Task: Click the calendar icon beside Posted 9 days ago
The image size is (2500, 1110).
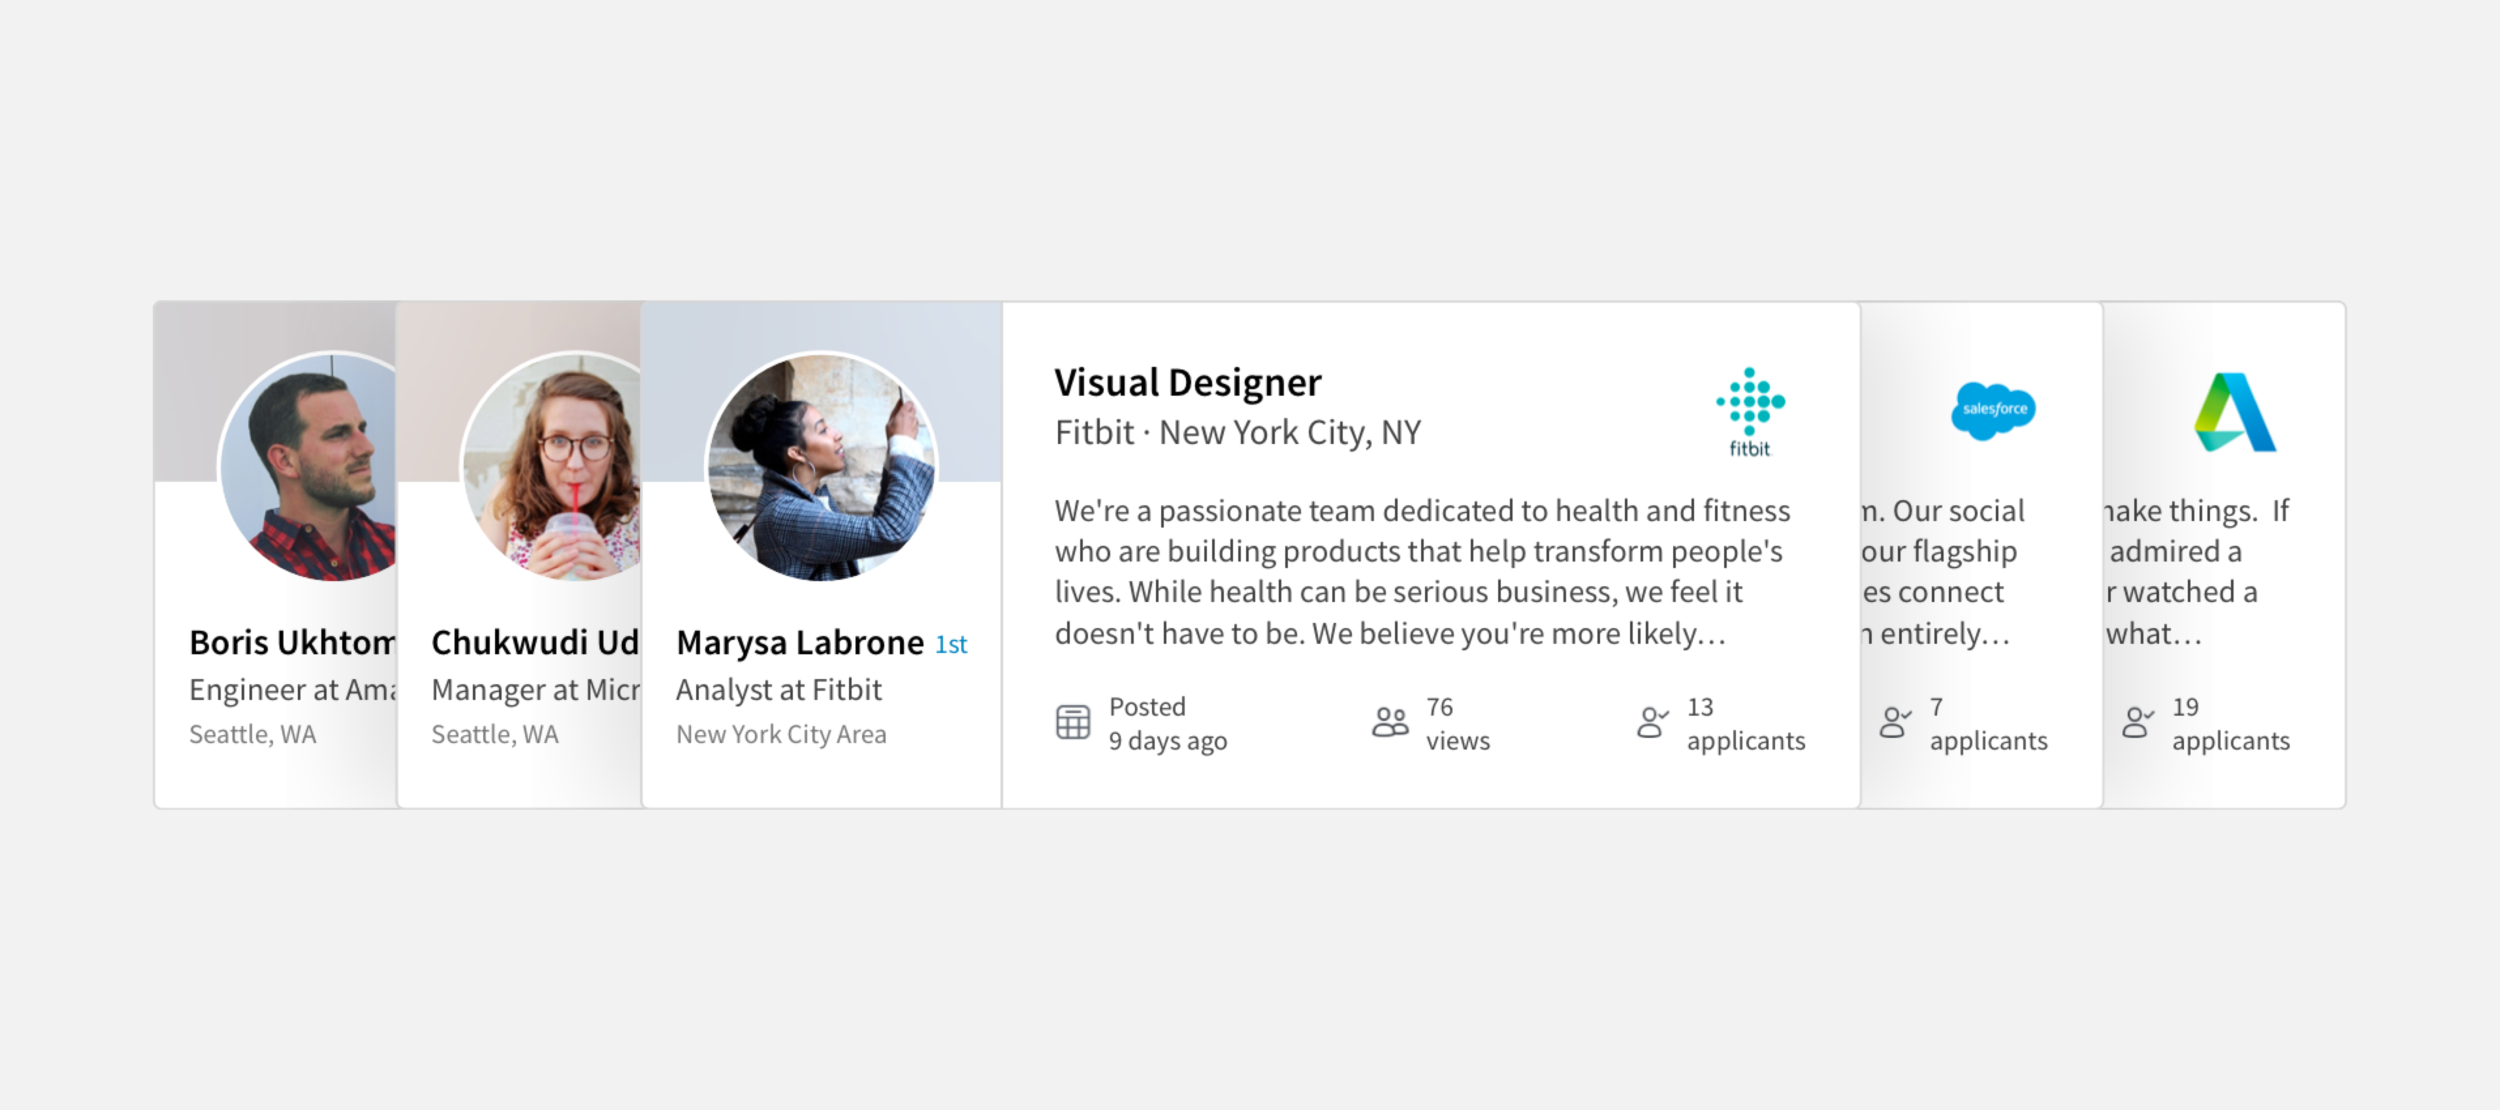Action: coord(1073,722)
